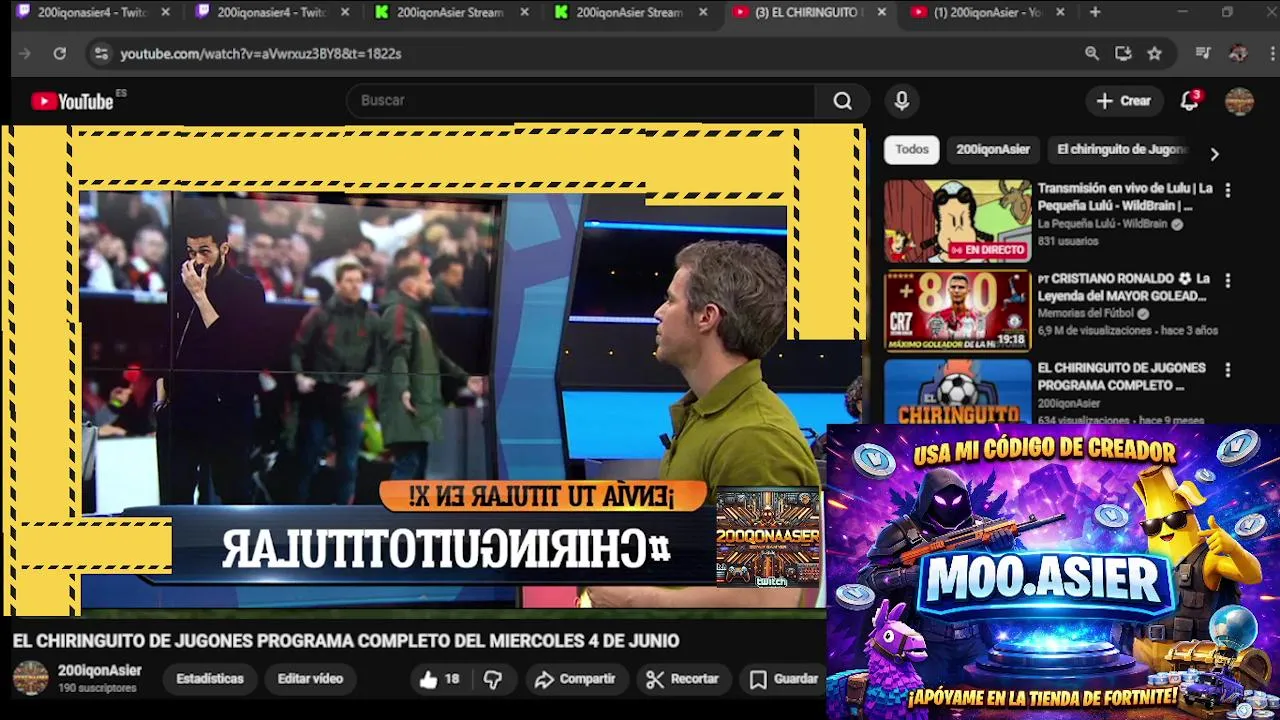Click the search magnifier button on YouTube

pos(843,101)
